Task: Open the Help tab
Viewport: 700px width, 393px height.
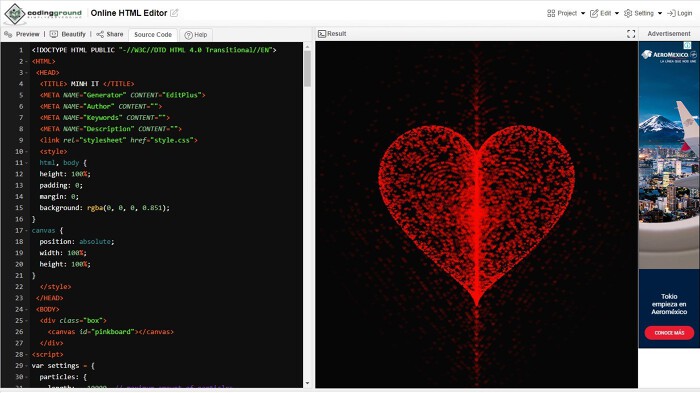Action: point(196,34)
